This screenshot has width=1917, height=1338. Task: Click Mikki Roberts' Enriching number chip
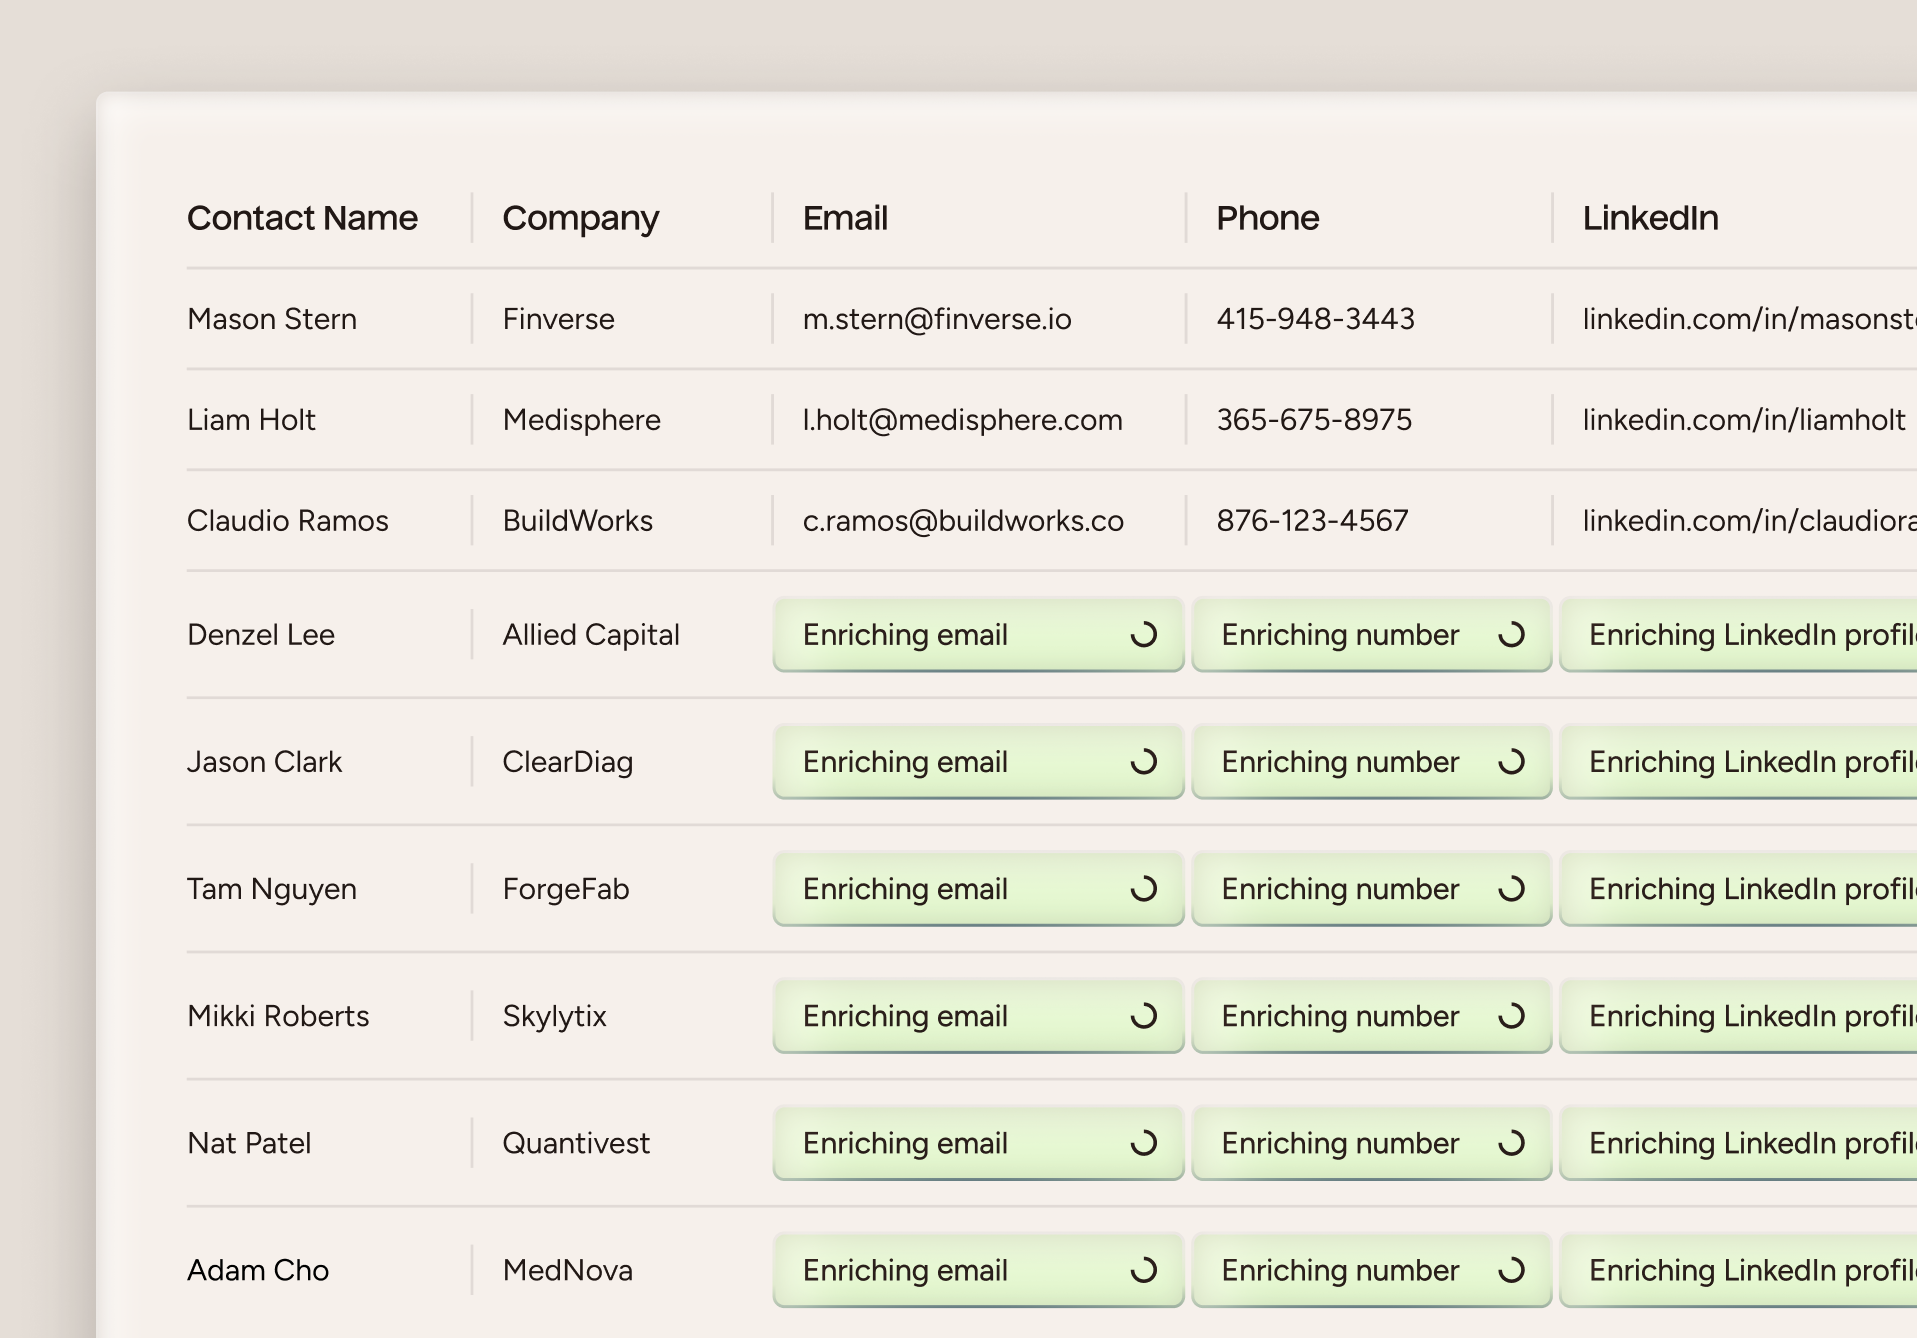click(1372, 1016)
